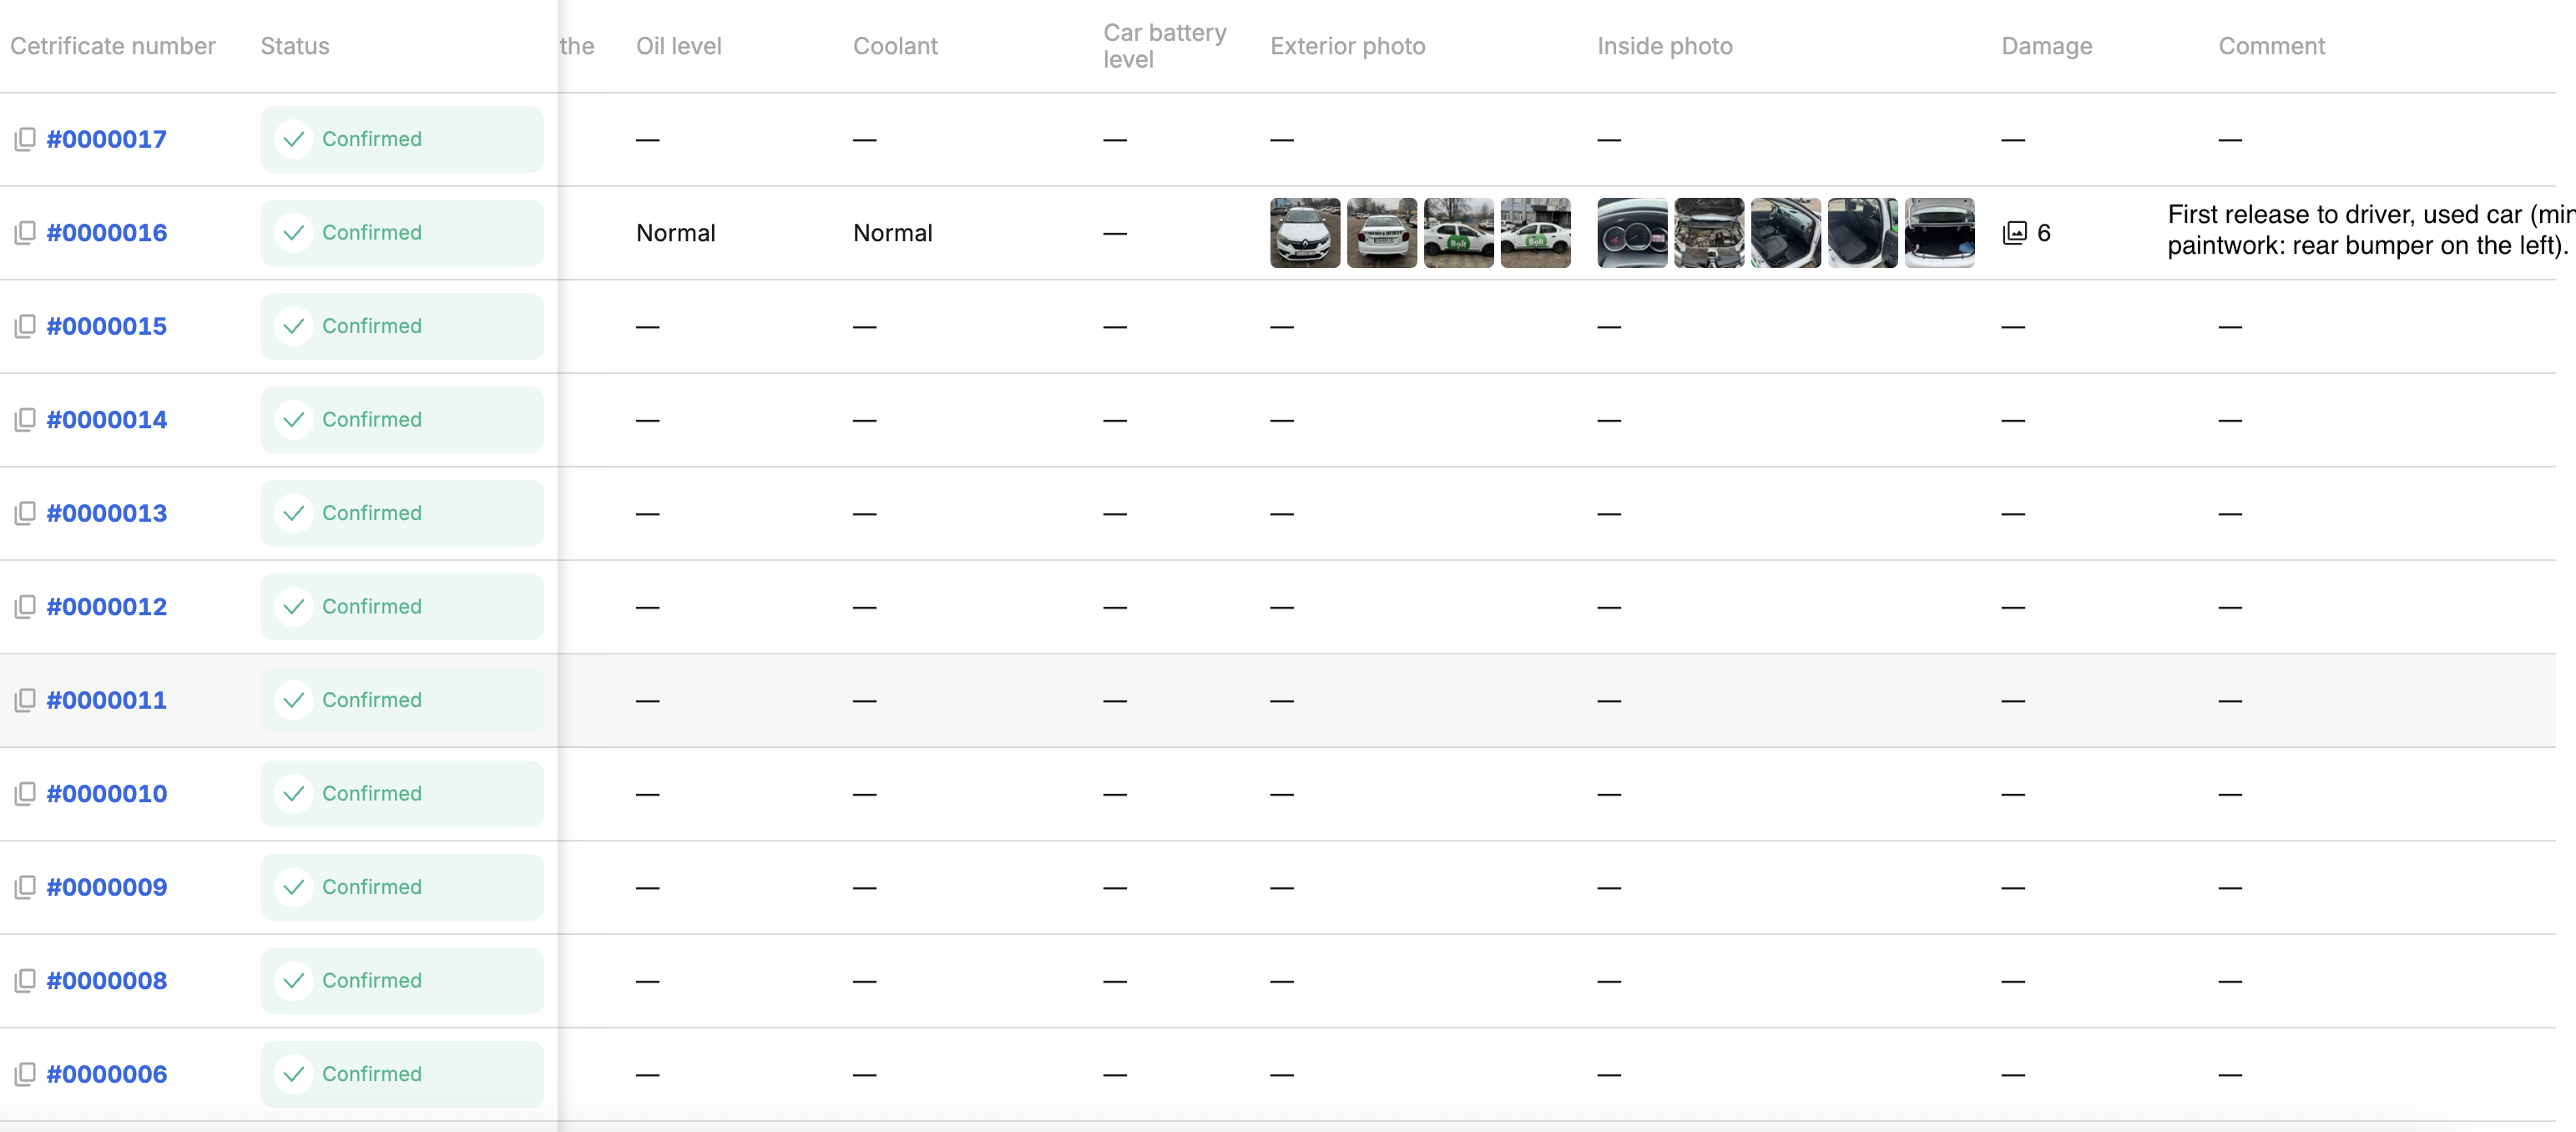Open inside photo of rear seats

click(1863, 233)
